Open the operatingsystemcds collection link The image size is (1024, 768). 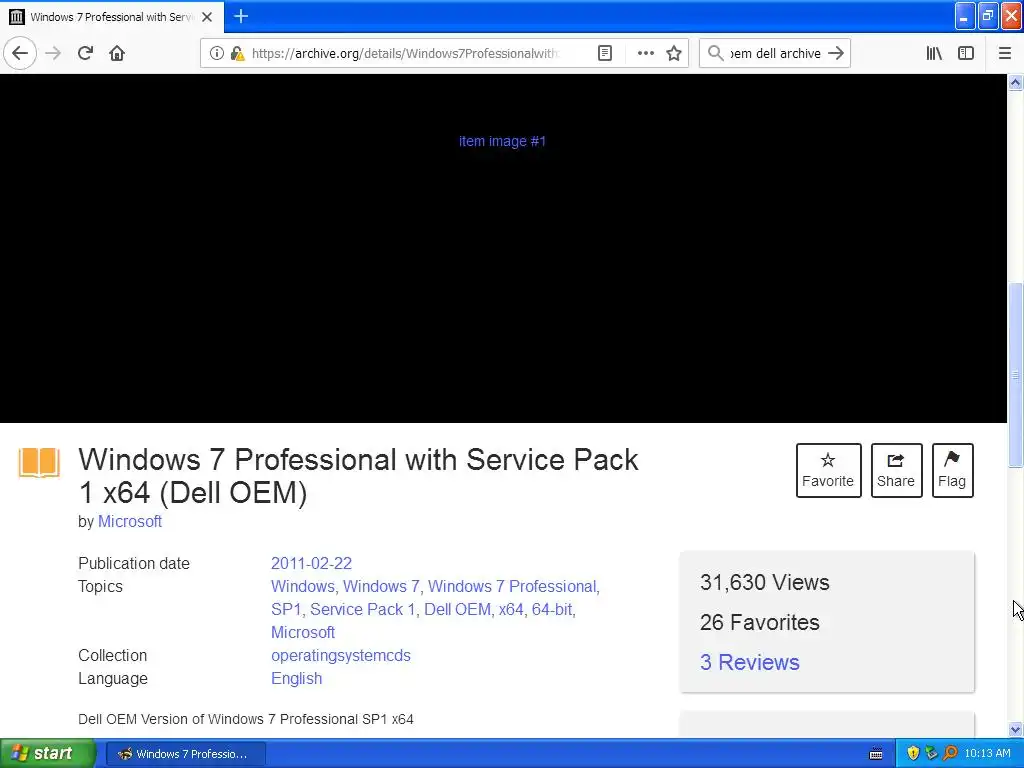click(x=341, y=655)
